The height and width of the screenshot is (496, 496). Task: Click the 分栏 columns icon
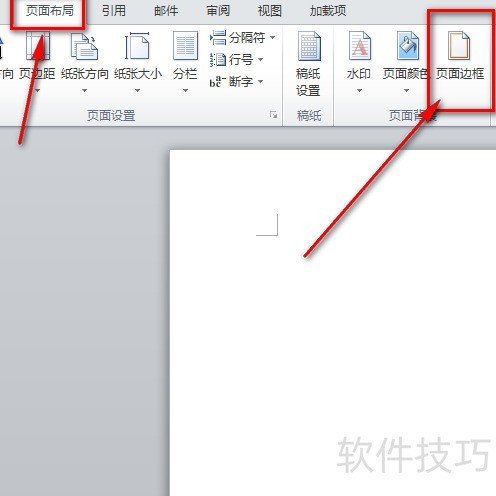pos(185,46)
